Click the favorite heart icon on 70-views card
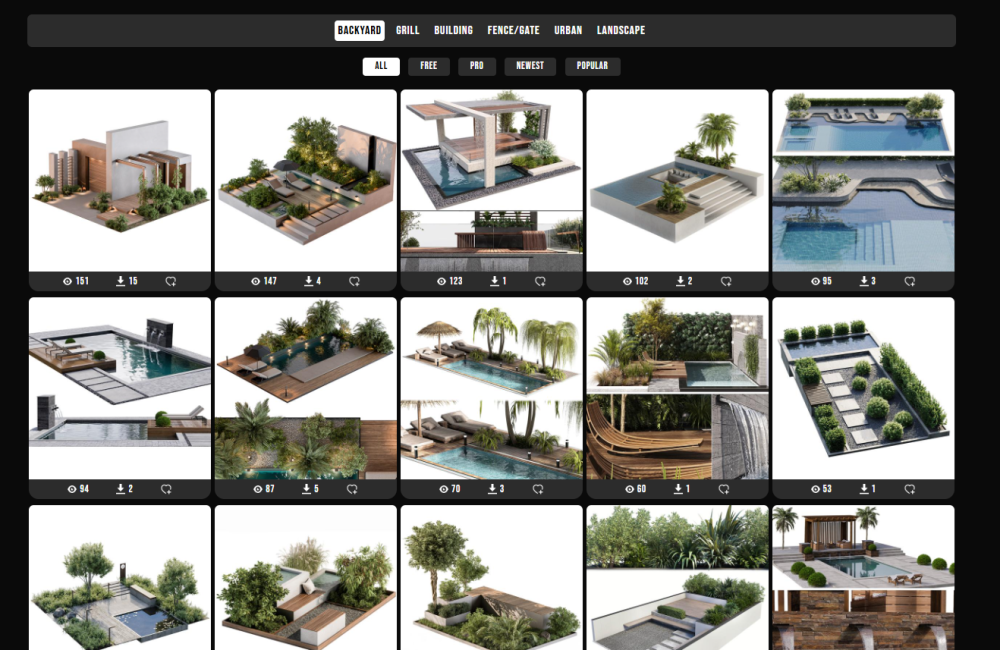 click(x=538, y=489)
